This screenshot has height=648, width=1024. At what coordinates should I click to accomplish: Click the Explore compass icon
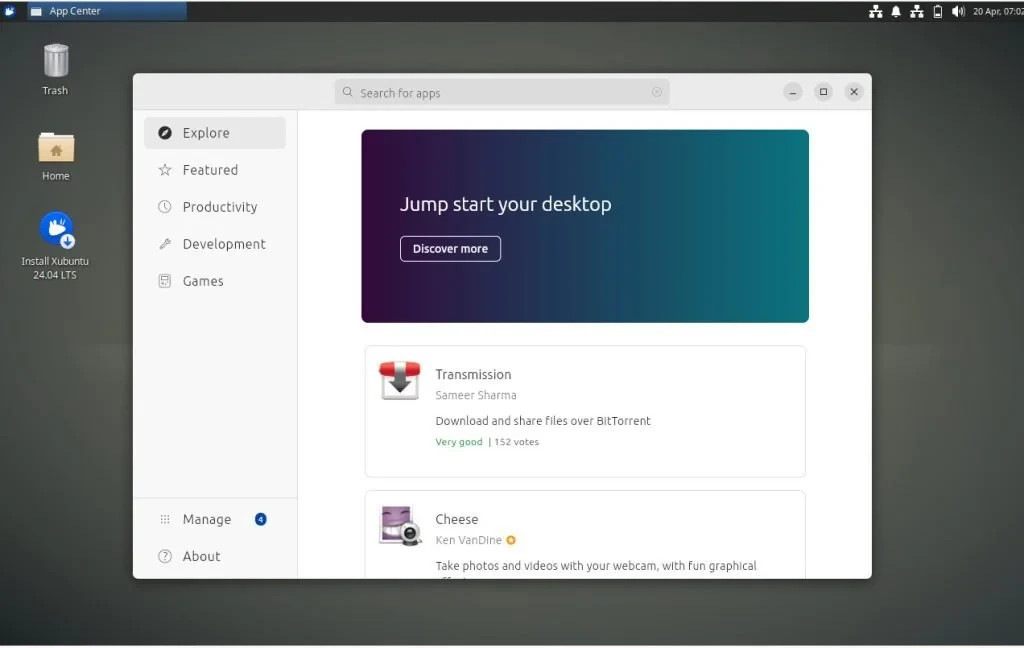pos(165,133)
